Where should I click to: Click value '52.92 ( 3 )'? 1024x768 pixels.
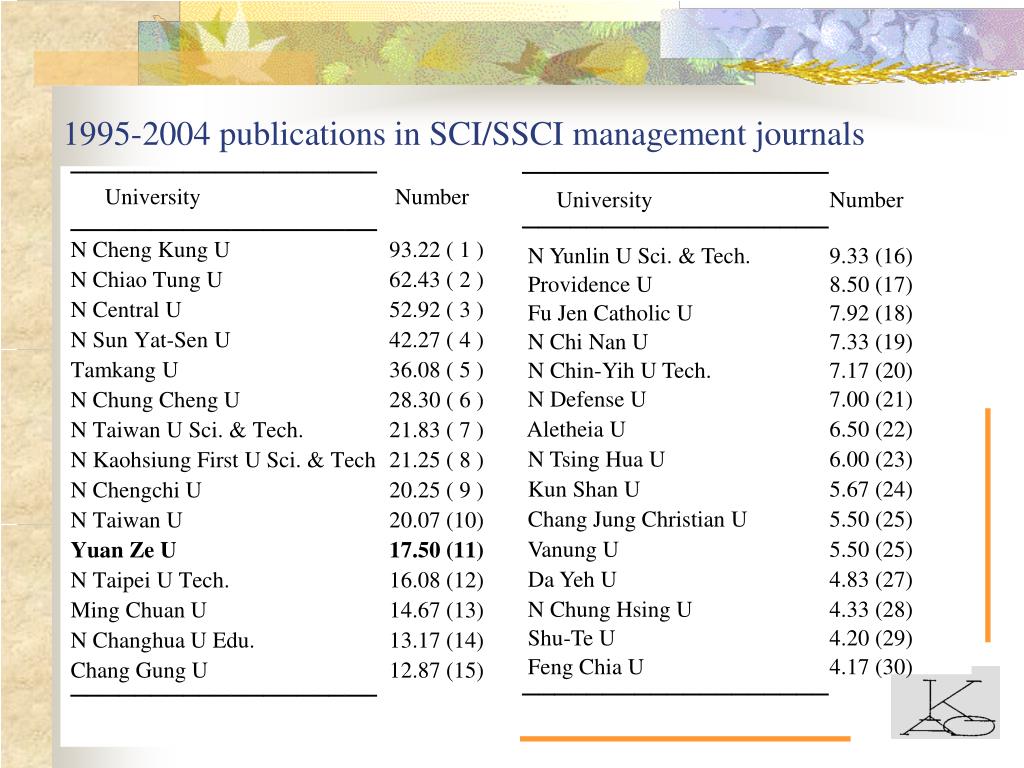pyautogui.click(x=436, y=310)
